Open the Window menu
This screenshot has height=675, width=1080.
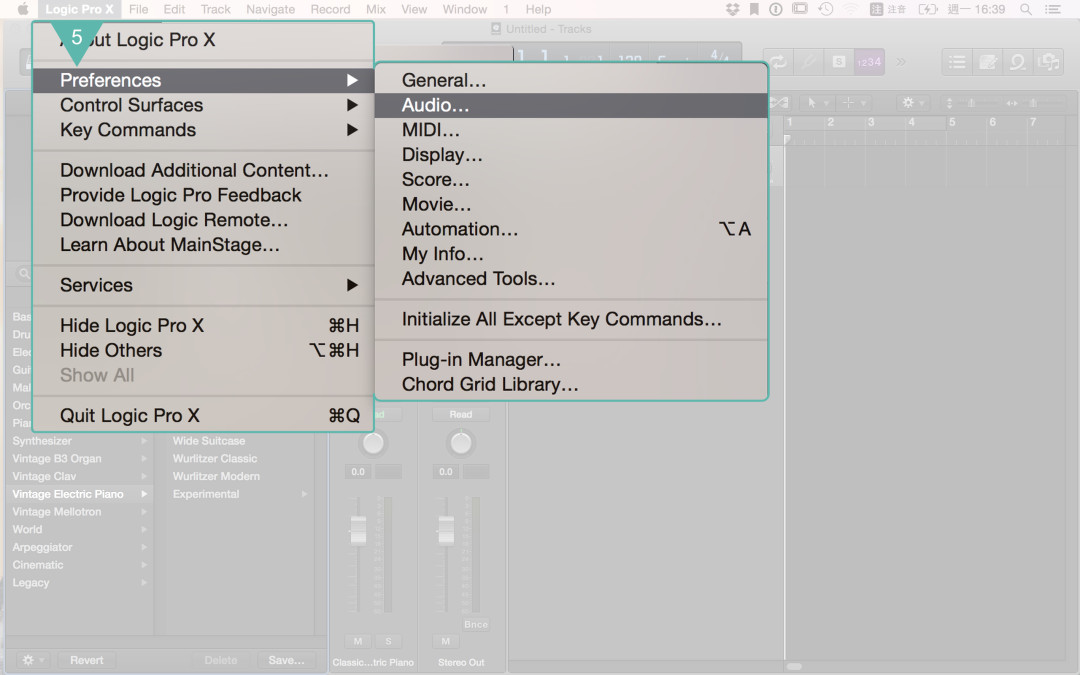coord(465,9)
